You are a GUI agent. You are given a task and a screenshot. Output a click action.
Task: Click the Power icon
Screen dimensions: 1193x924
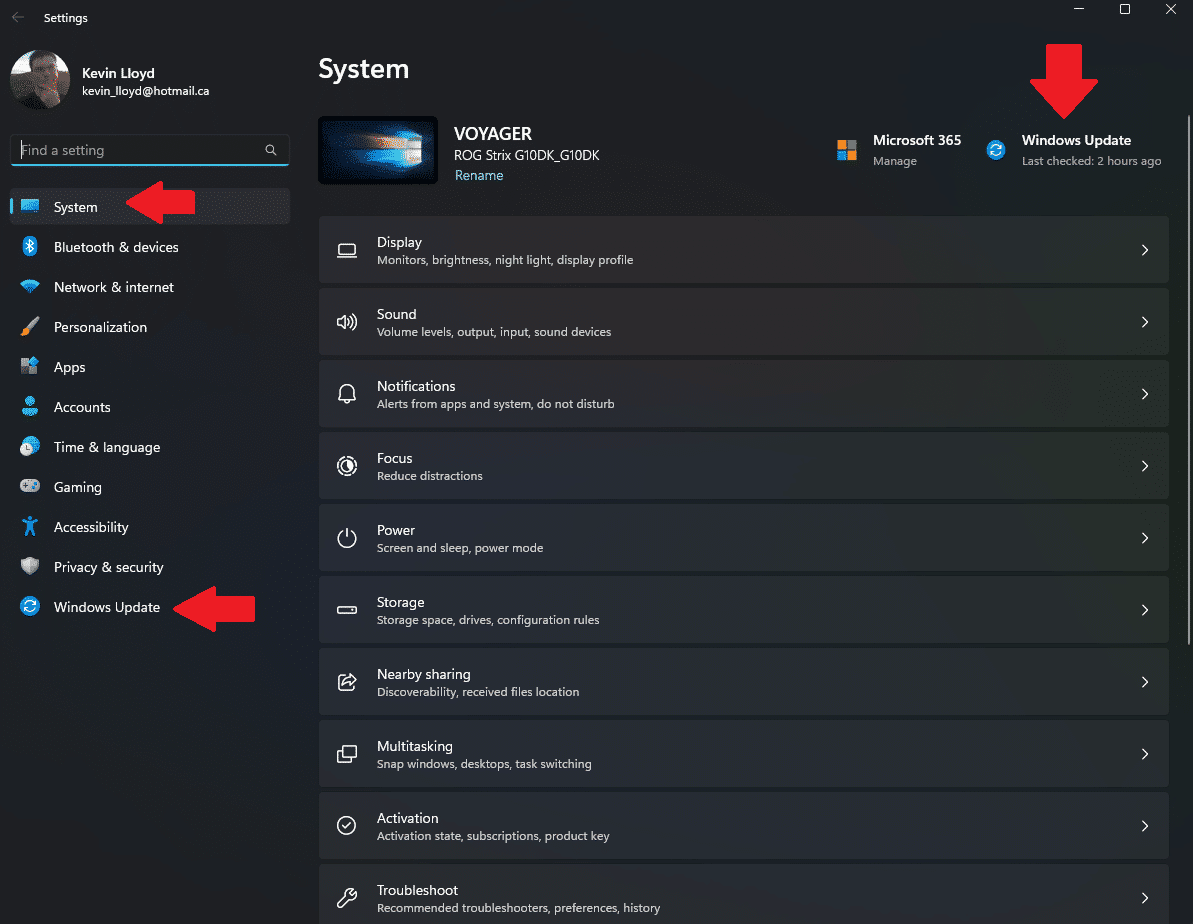[x=347, y=538]
